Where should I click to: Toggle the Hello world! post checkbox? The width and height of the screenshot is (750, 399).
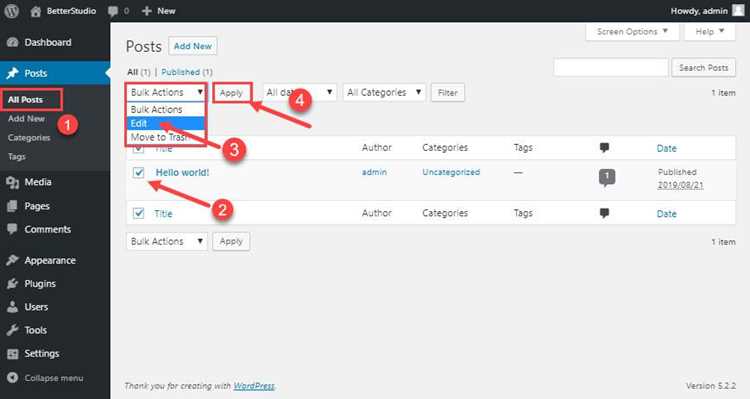(x=138, y=172)
